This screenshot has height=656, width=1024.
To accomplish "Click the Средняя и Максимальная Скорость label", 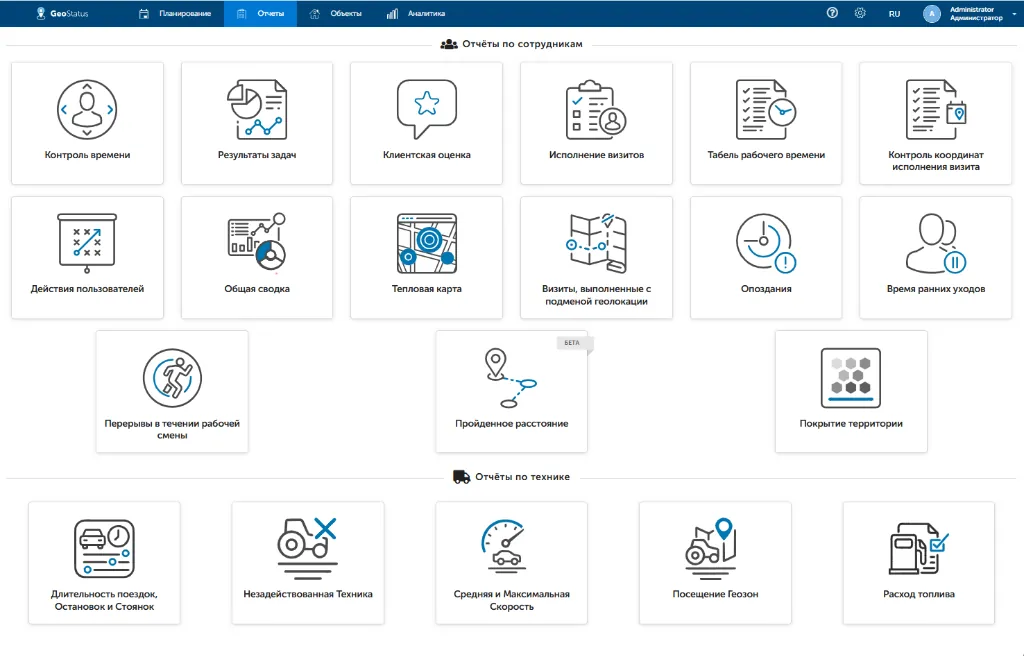I will (x=511, y=600).
